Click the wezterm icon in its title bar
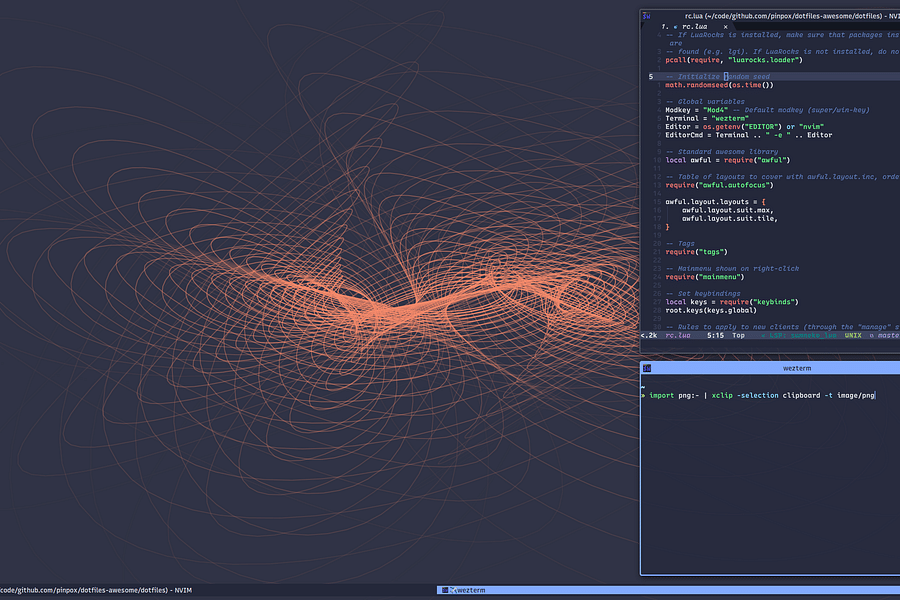Screen dimensions: 900x600 pos(645,367)
